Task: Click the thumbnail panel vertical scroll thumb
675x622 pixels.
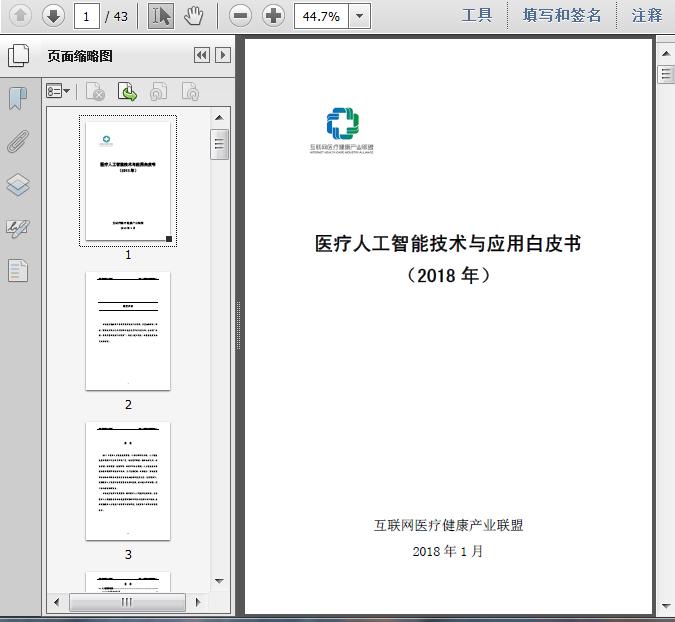Action: point(219,144)
